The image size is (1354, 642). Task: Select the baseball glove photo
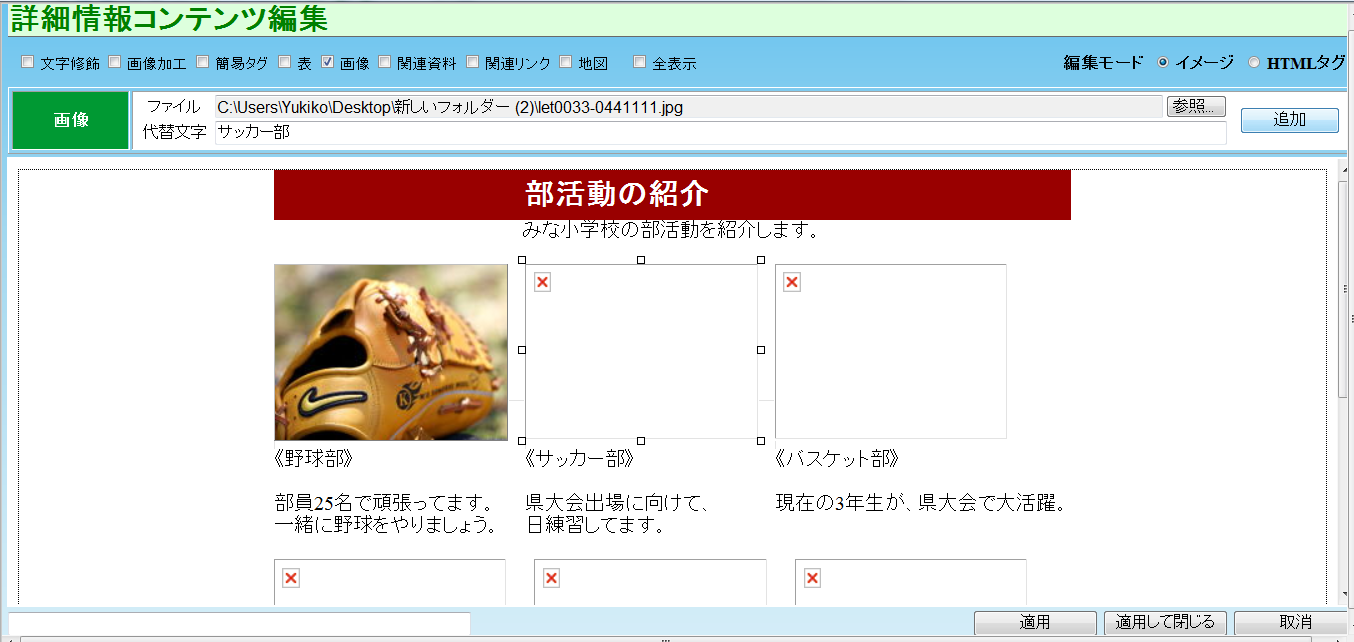[391, 352]
